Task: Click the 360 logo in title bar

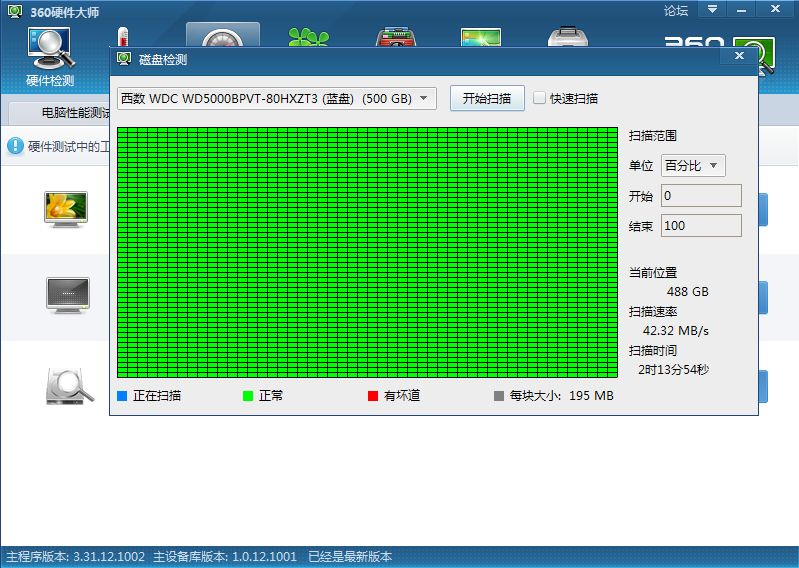Action: point(13,10)
